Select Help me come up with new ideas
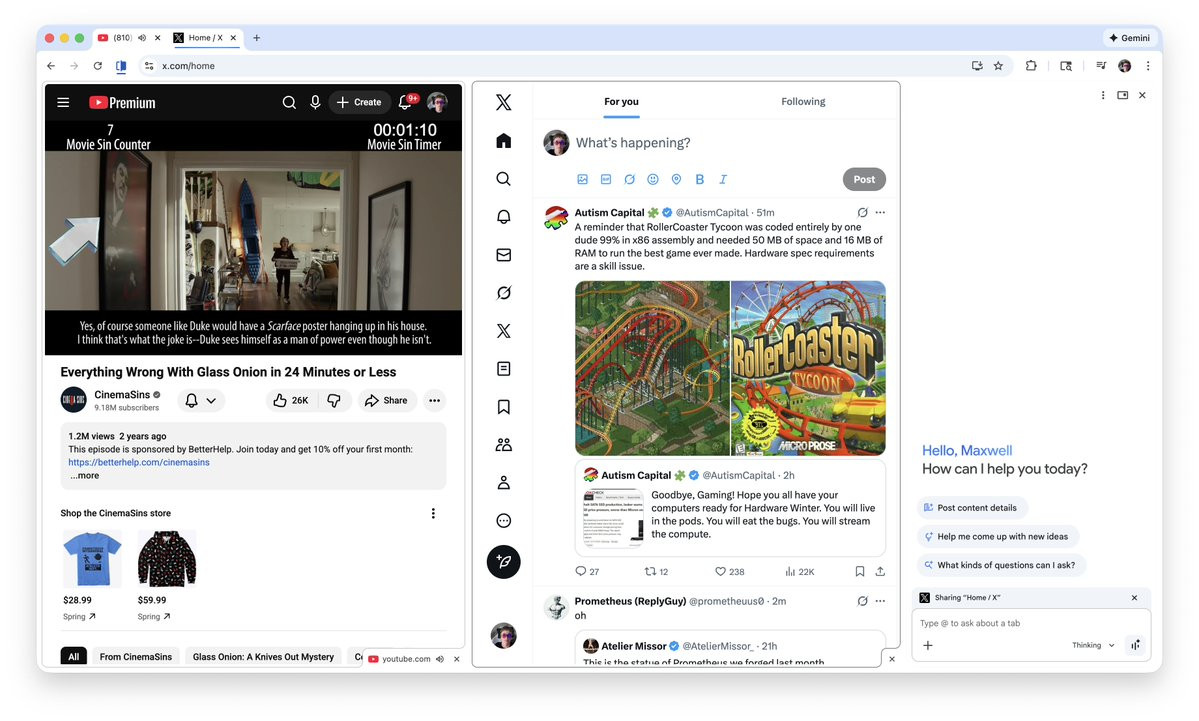Screen dimensions: 1199x721 [x=997, y=537]
